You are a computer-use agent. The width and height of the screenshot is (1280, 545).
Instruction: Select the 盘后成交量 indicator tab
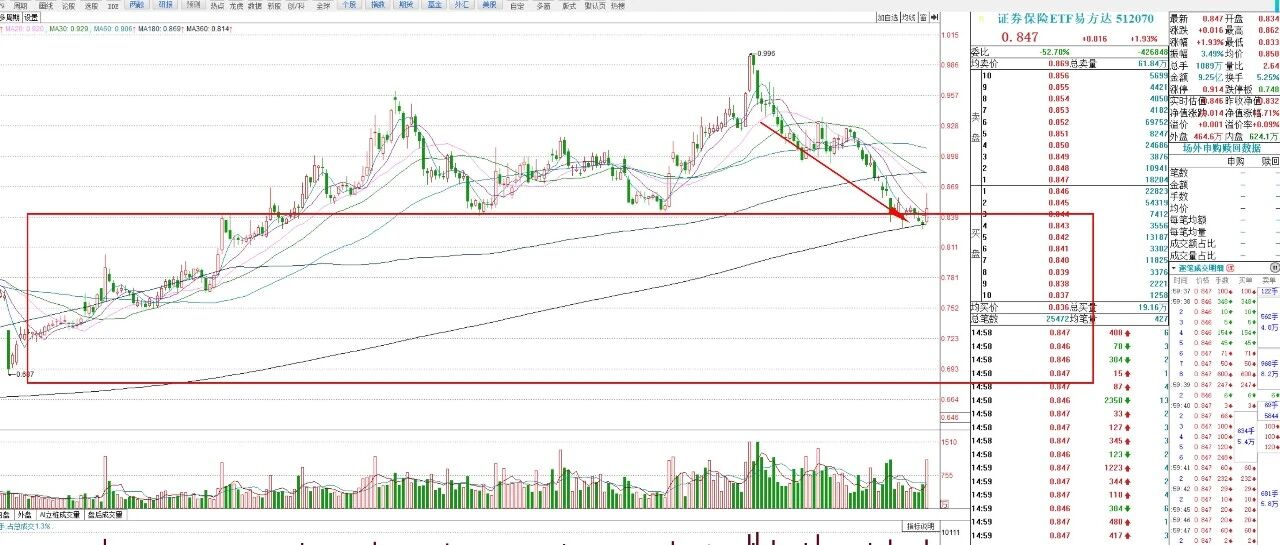tap(105, 515)
